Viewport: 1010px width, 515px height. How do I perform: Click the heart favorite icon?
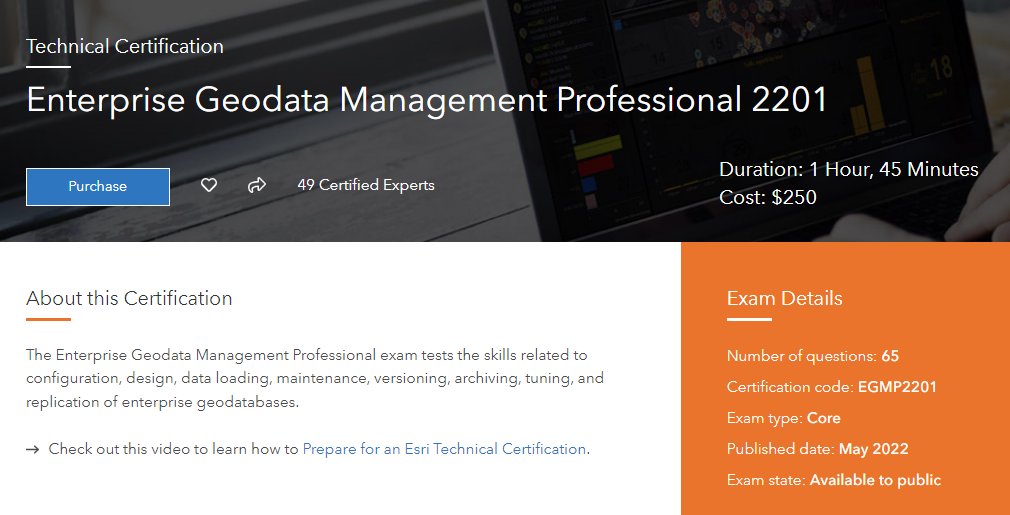pos(209,185)
